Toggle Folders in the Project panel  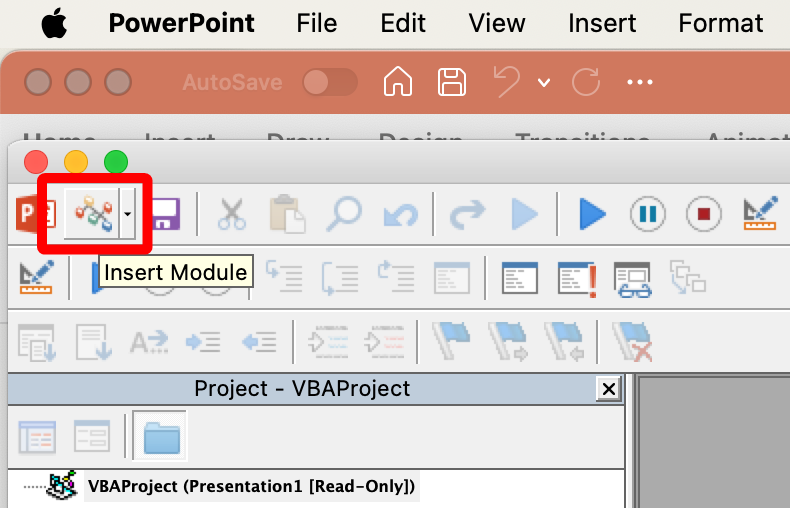click(x=160, y=437)
